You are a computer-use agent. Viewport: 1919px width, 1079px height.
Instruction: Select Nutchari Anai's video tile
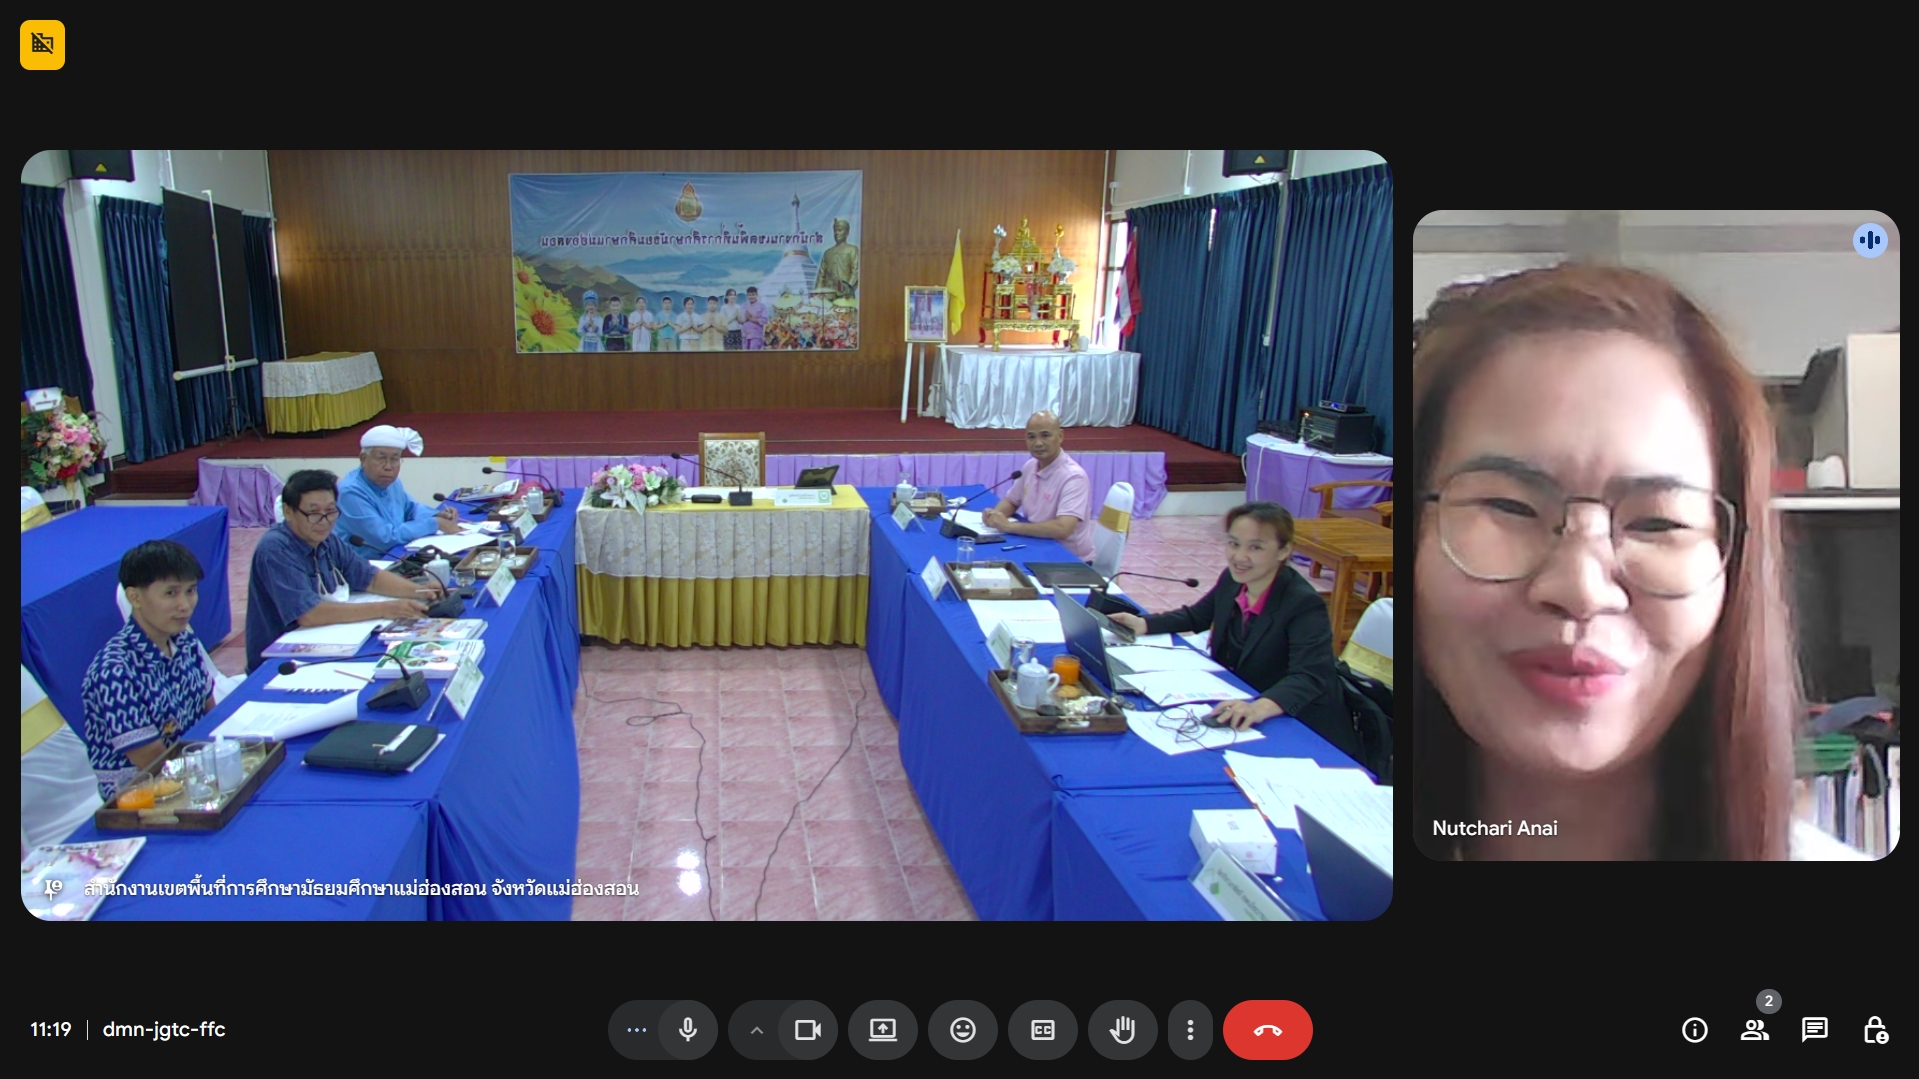pos(1655,535)
